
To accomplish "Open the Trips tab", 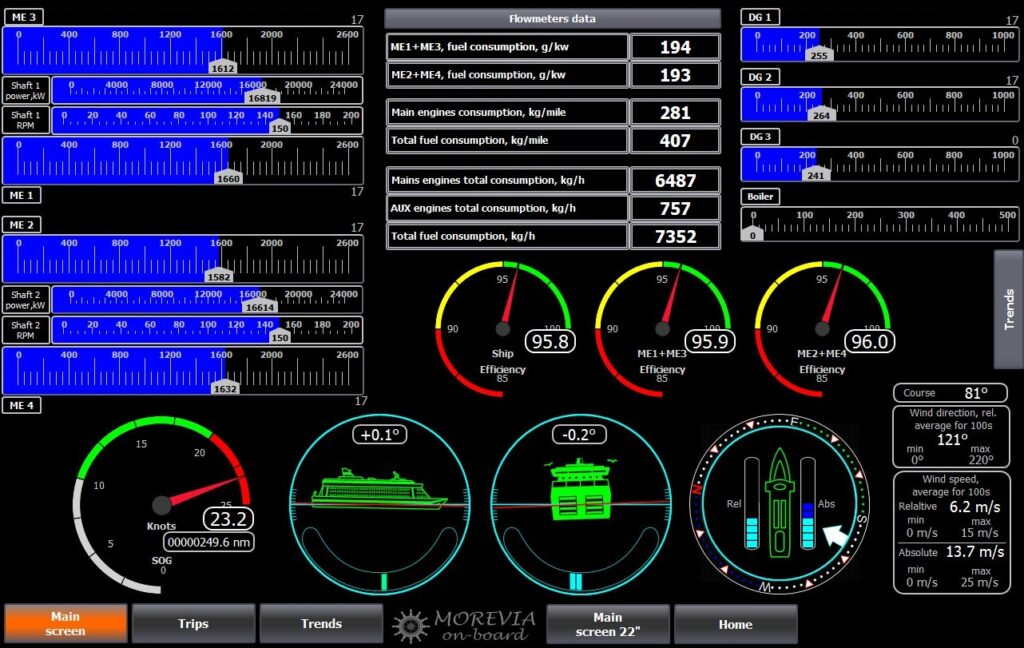I will (x=193, y=624).
